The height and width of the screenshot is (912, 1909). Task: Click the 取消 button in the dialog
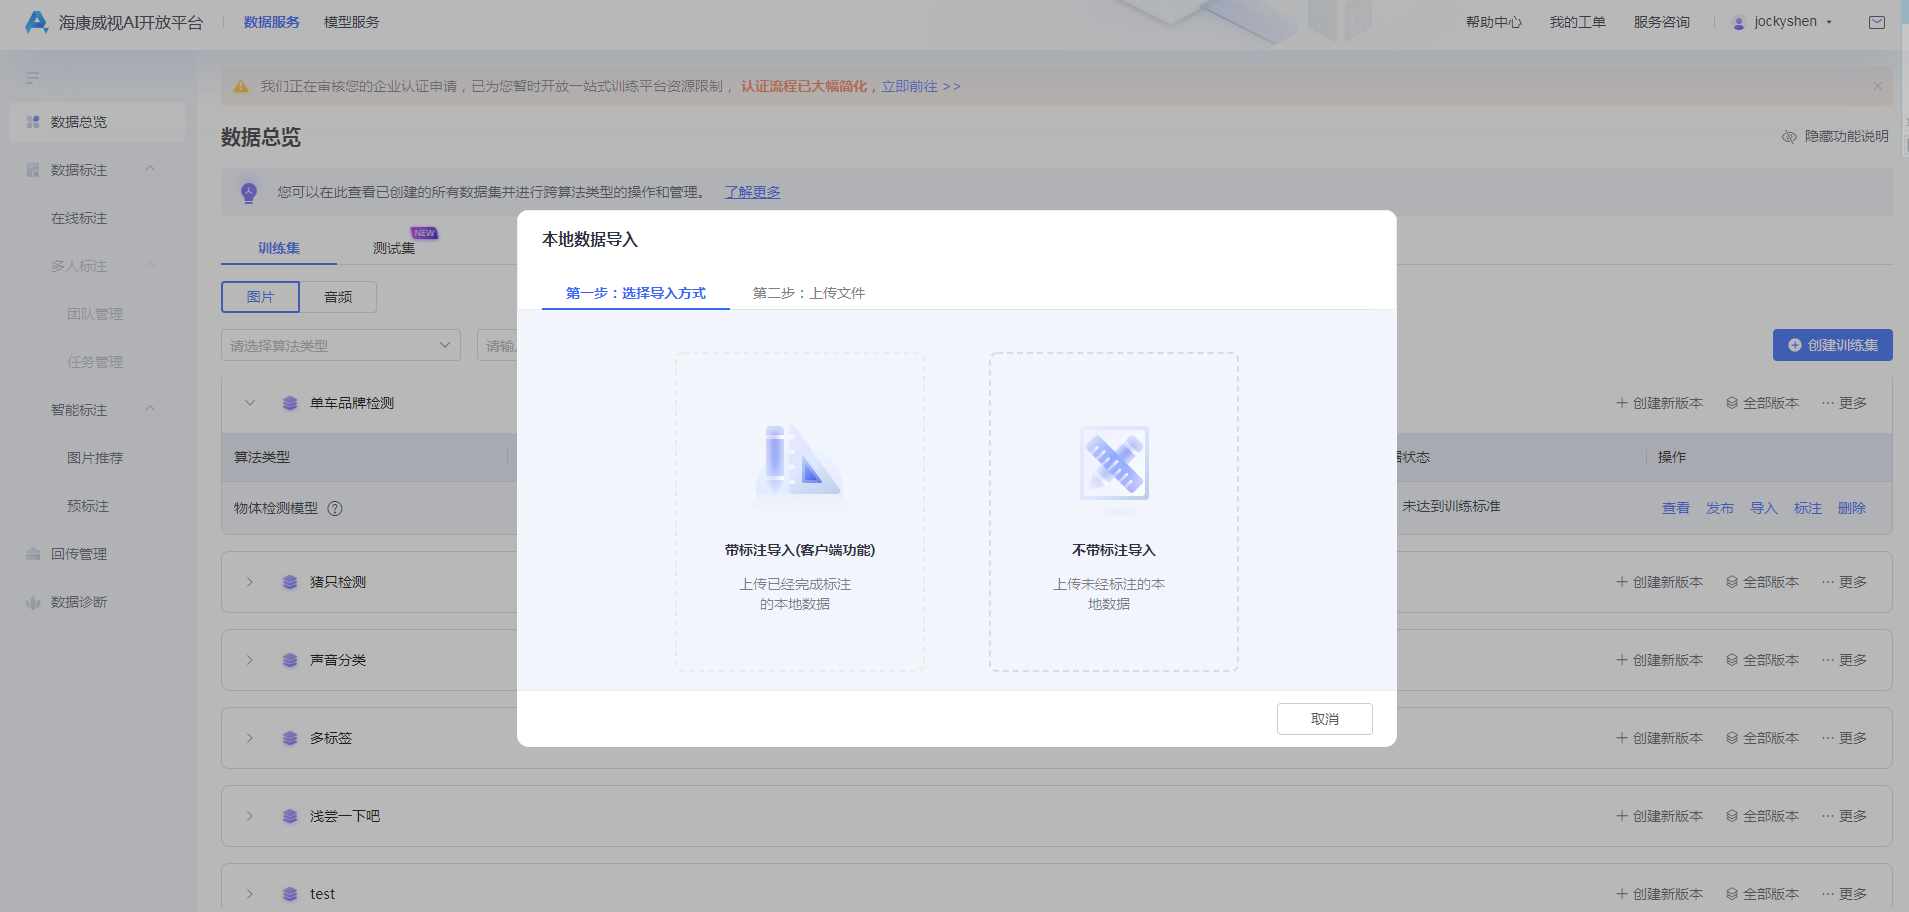(x=1324, y=718)
